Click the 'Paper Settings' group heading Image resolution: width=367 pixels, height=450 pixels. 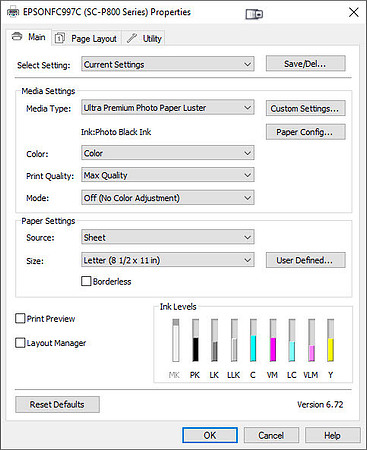(x=48, y=221)
